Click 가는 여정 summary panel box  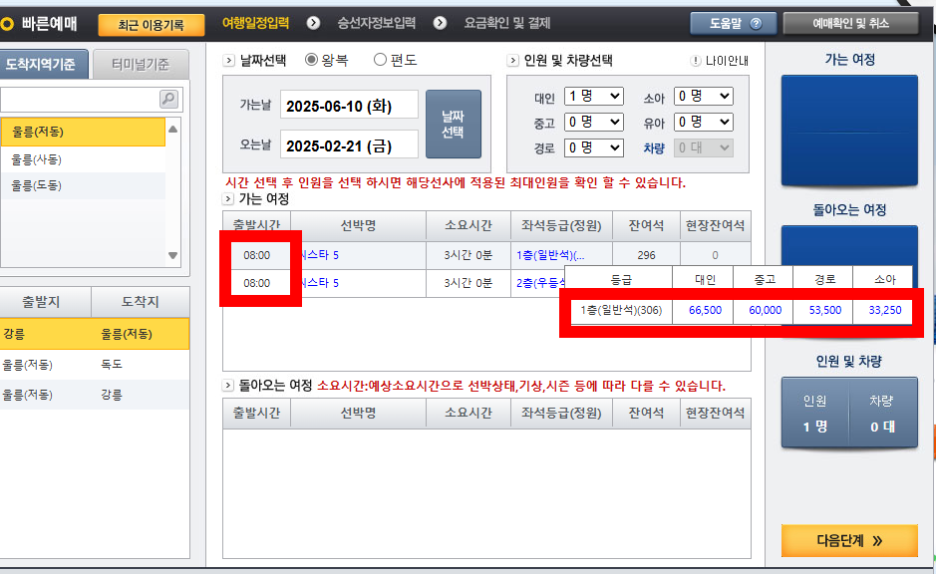pyautogui.click(x=849, y=131)
